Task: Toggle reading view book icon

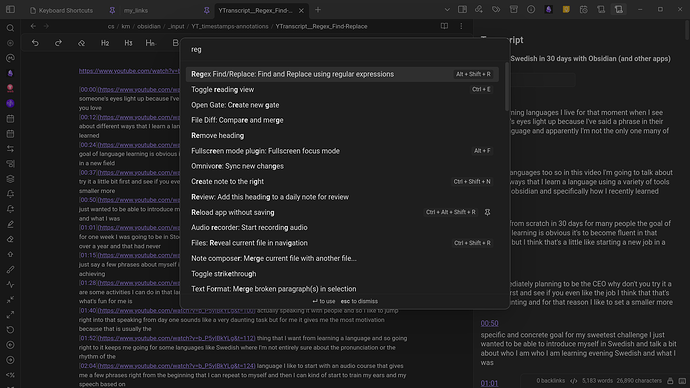Action: click(444, 26)
